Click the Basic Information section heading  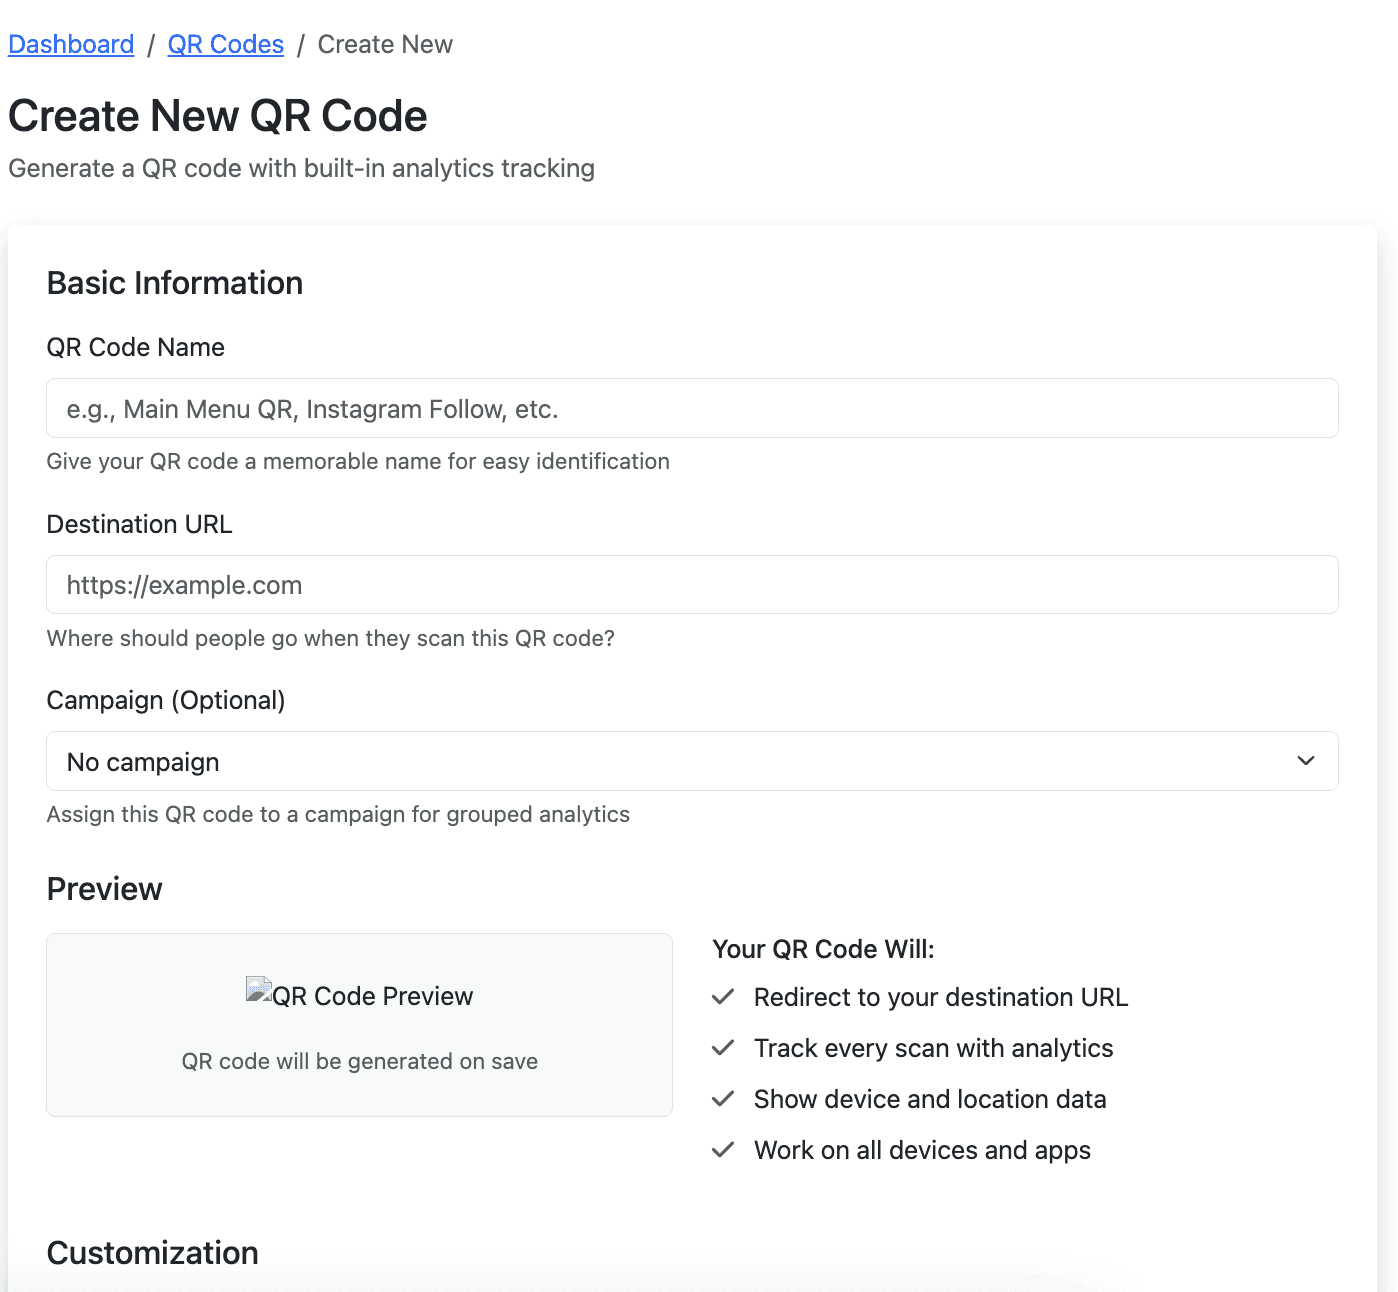point(175,283)
